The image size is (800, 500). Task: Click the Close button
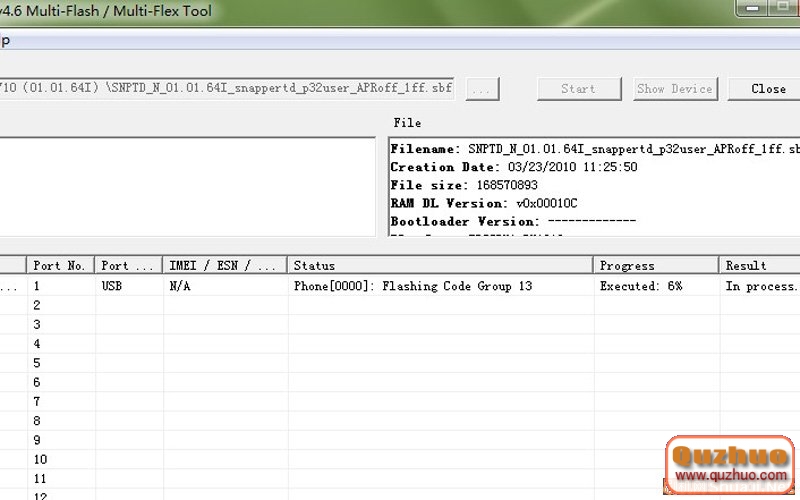(764, 89)
